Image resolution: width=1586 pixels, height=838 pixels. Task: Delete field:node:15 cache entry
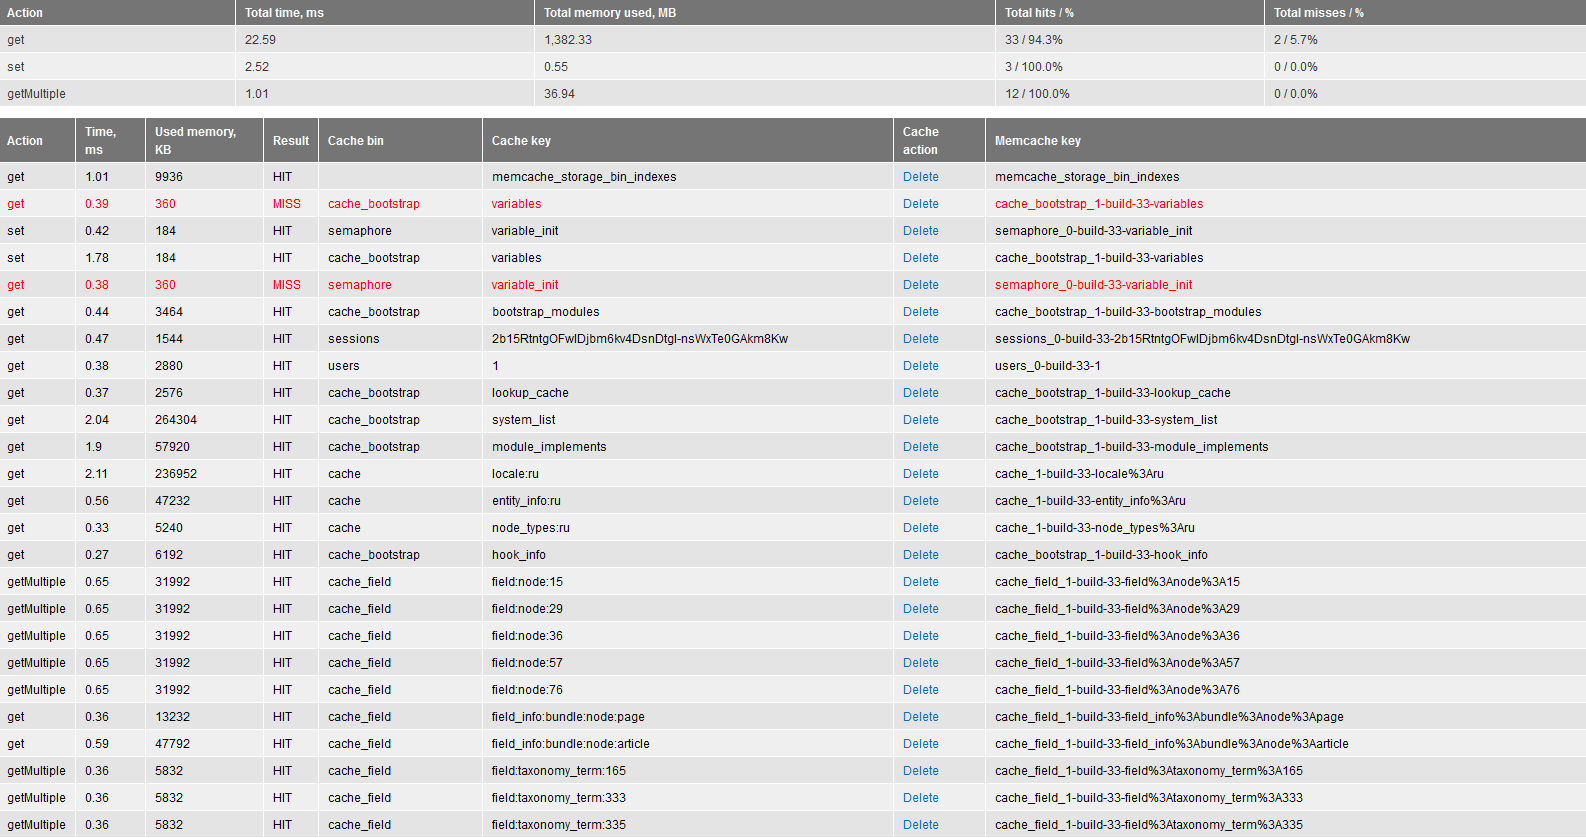click(x=920, y=582)
